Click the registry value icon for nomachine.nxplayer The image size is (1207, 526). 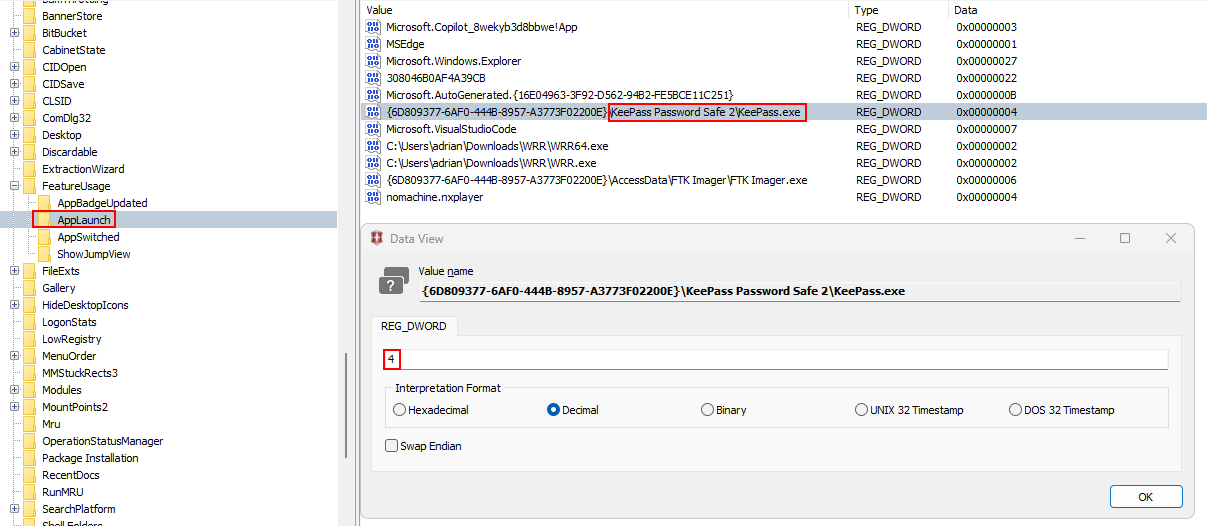tap(374, 197)
